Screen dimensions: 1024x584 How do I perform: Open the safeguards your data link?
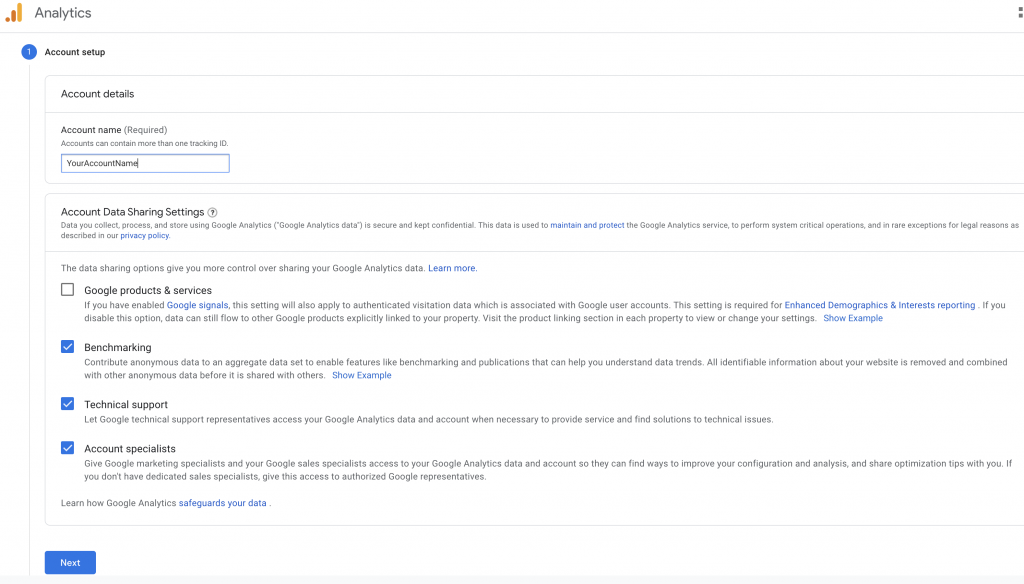222,503
